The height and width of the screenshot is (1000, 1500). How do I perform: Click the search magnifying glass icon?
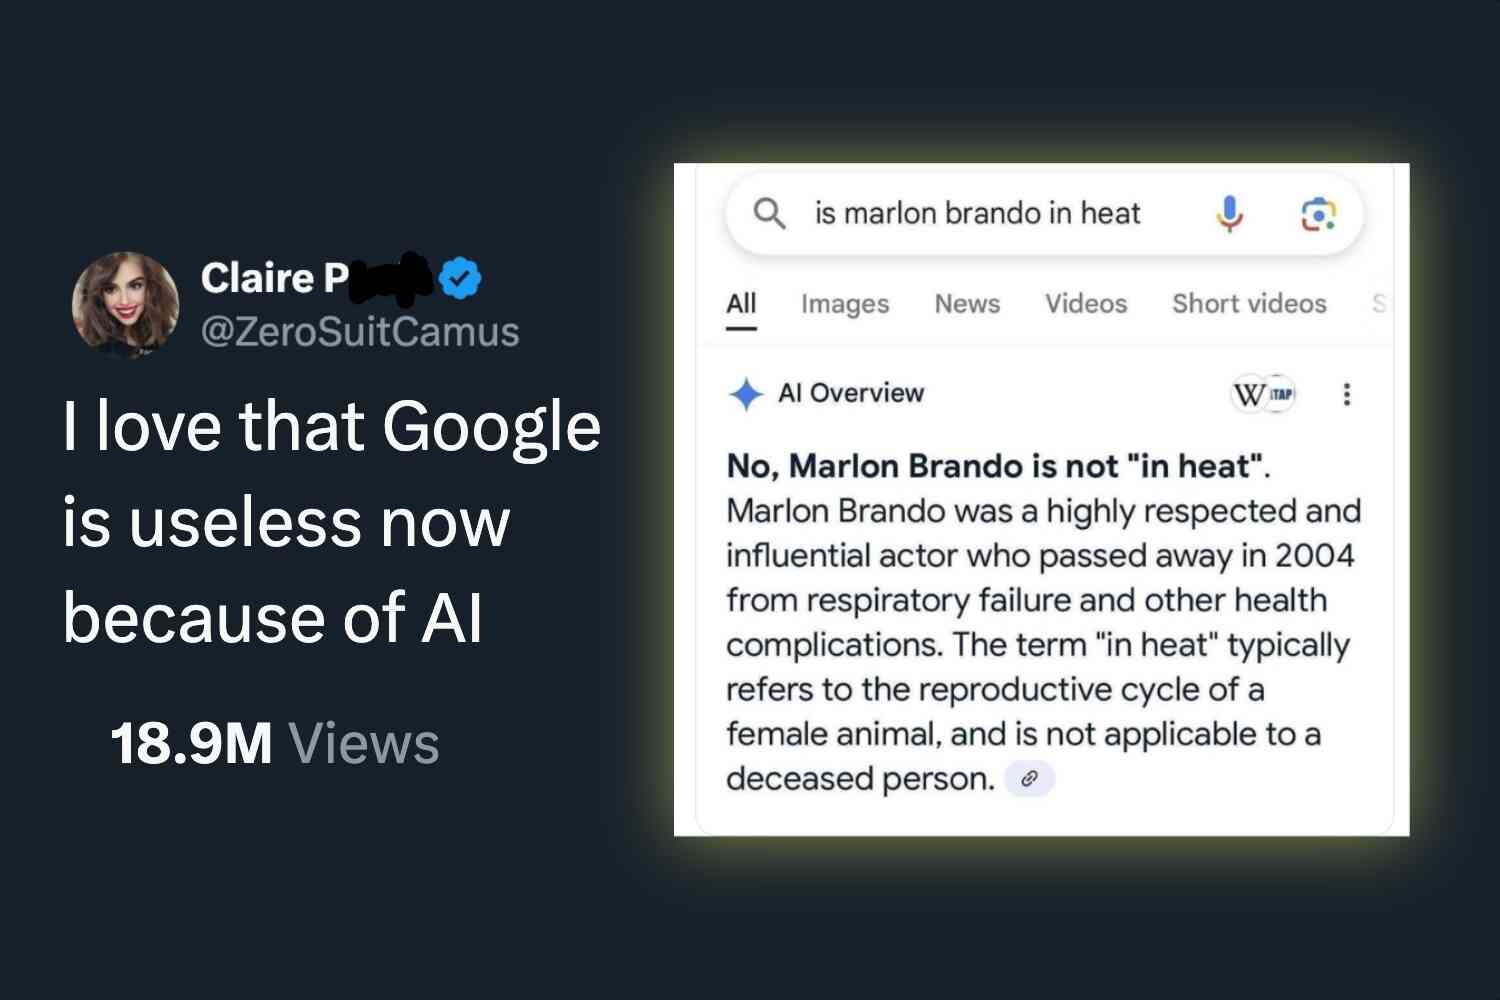769,213
